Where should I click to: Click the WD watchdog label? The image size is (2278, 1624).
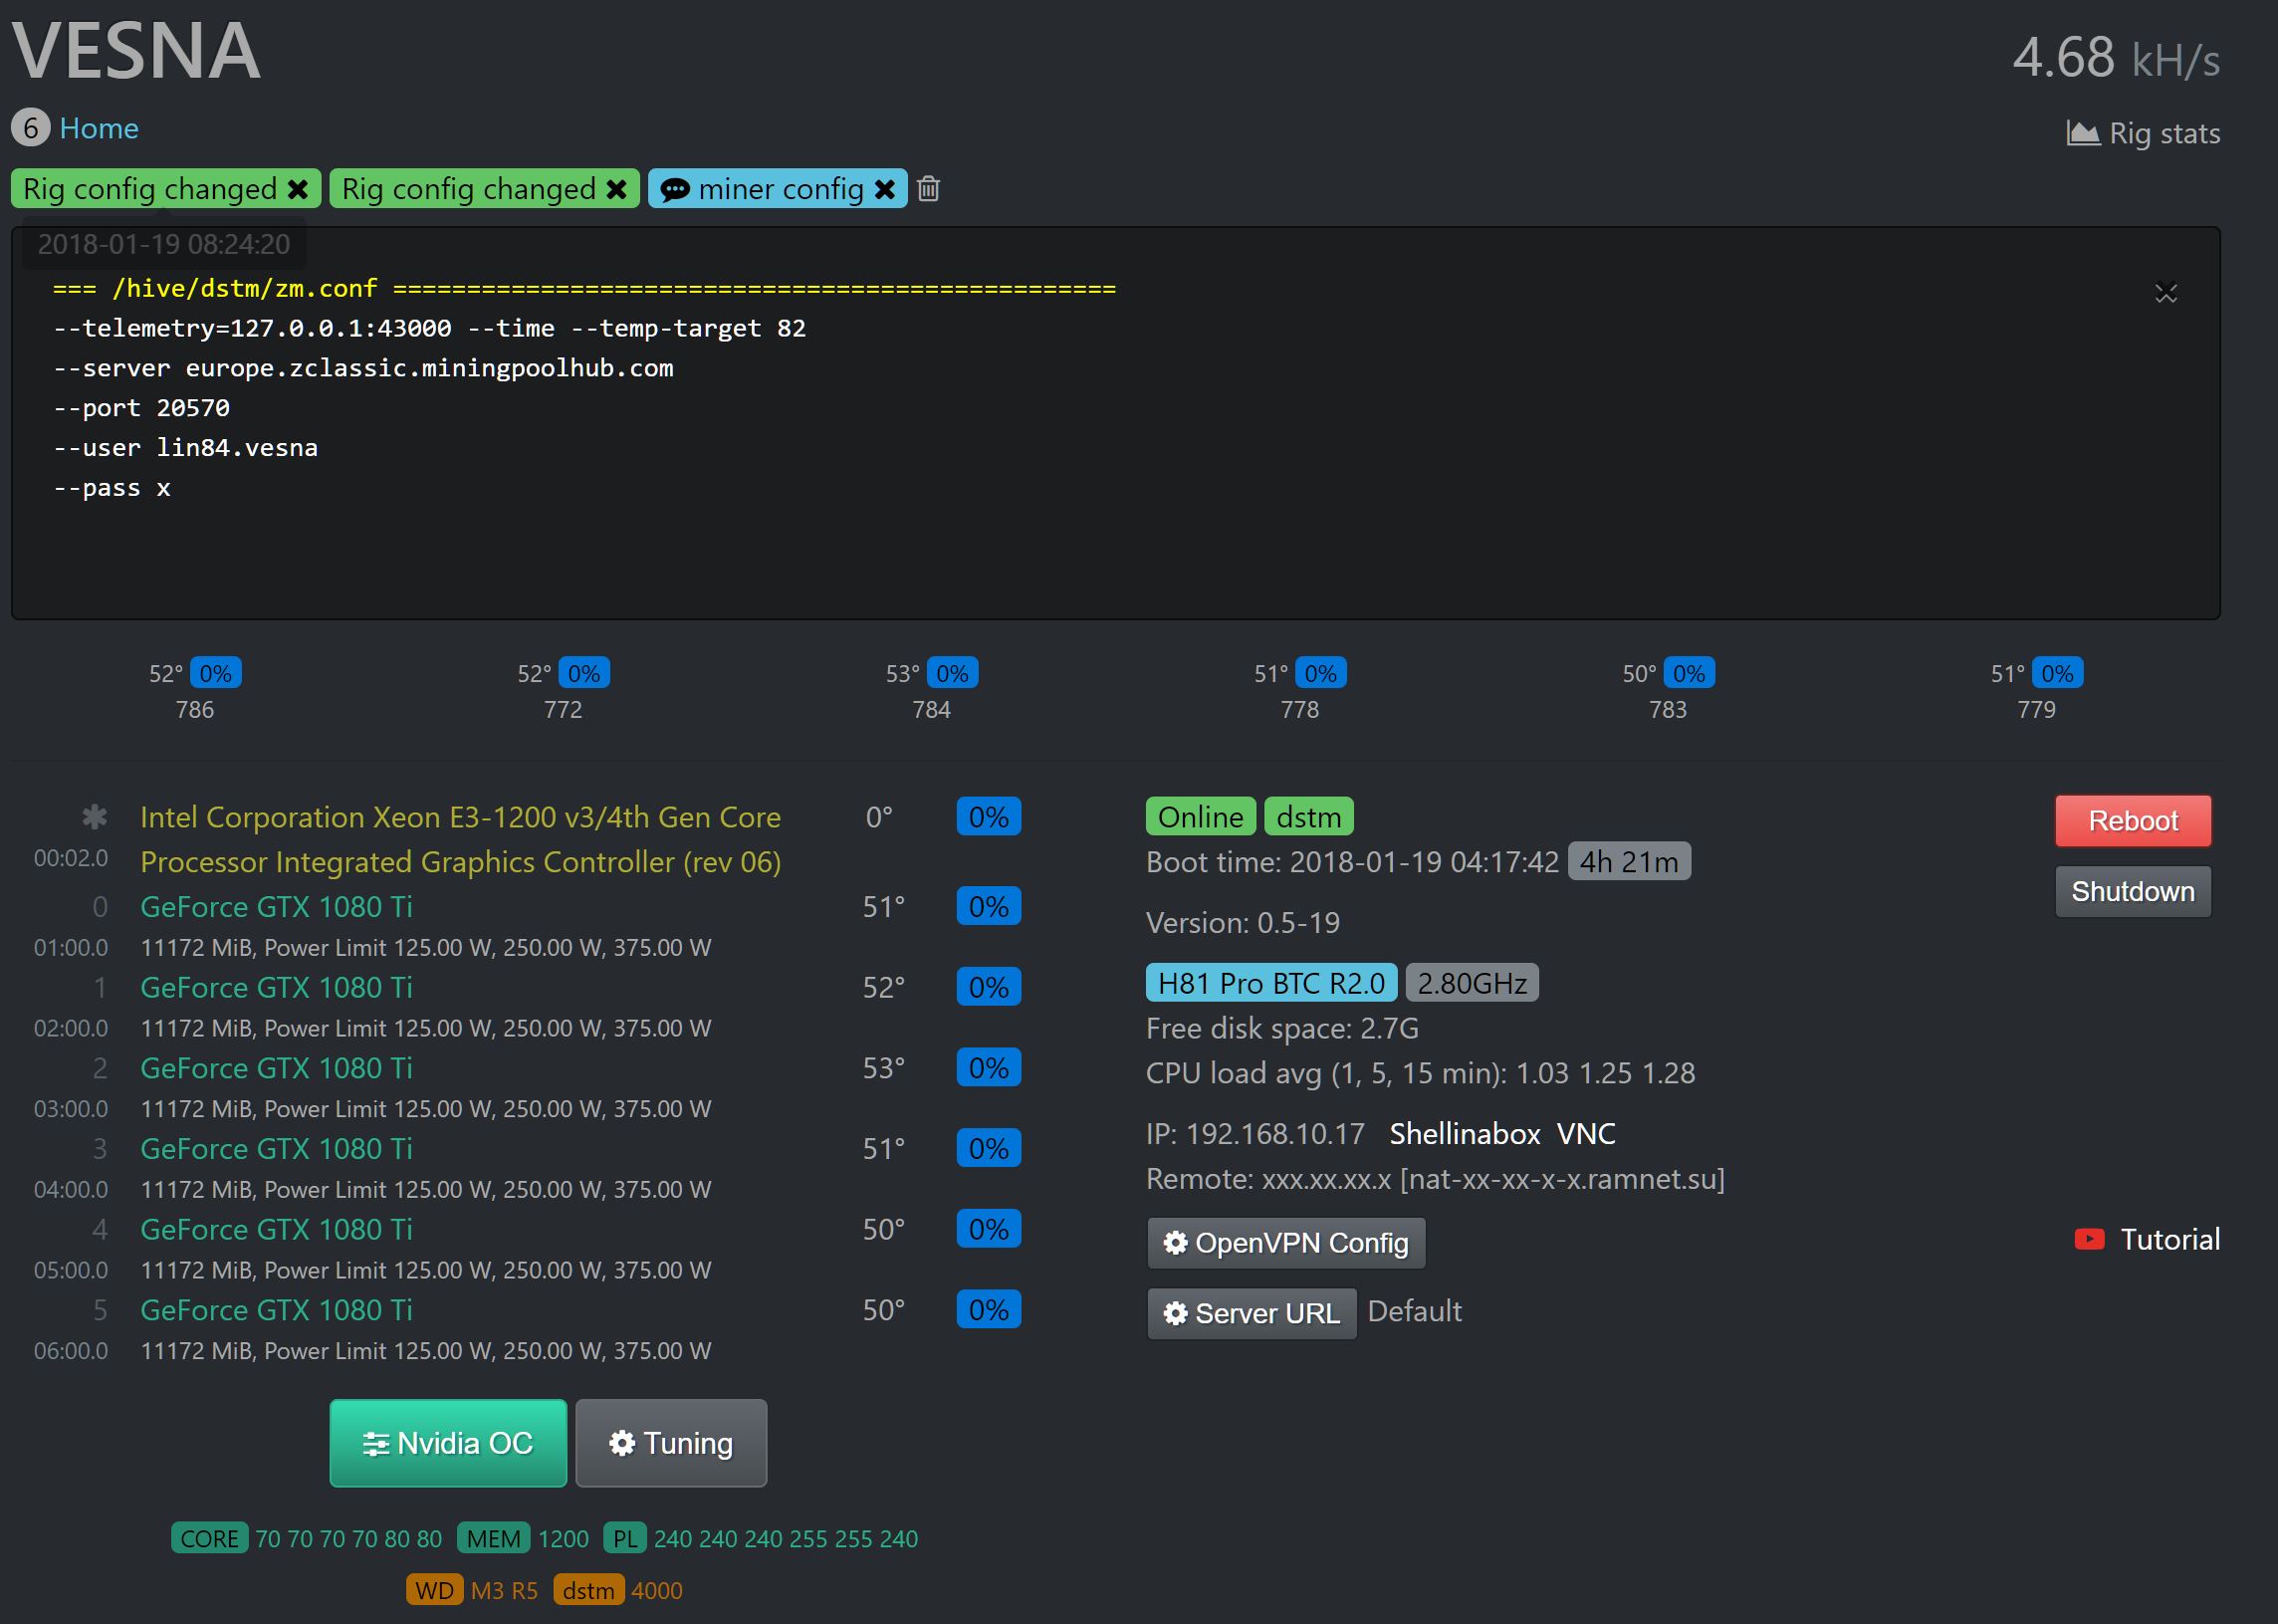point(434,1590)
